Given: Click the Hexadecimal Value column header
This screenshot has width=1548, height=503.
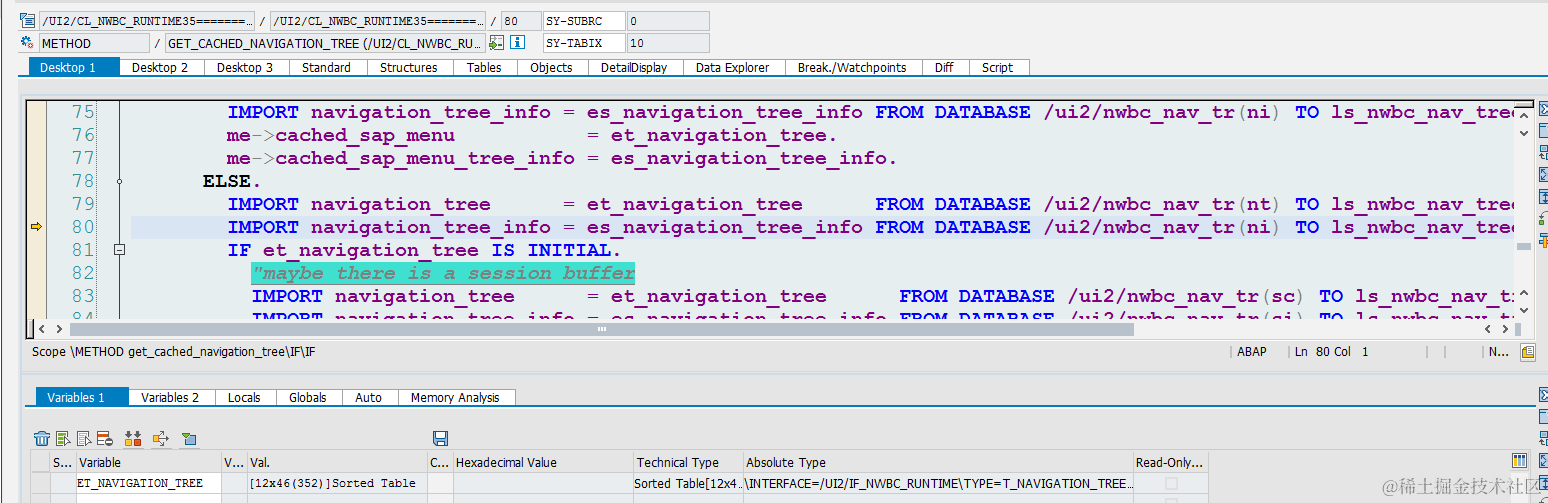Looking at the screenshot, I should click(x=543, y=462).
